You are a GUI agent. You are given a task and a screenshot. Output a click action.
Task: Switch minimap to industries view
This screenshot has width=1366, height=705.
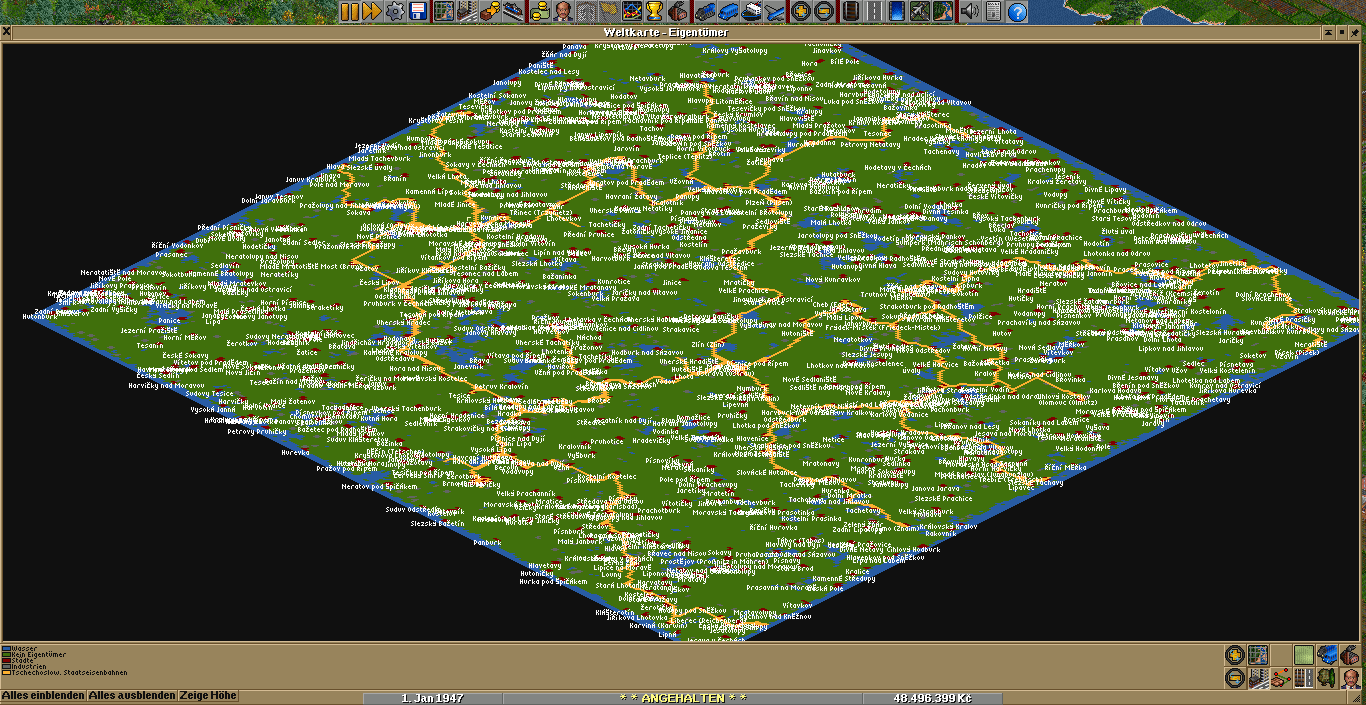pyautogui.click(x=1350, y=655)
